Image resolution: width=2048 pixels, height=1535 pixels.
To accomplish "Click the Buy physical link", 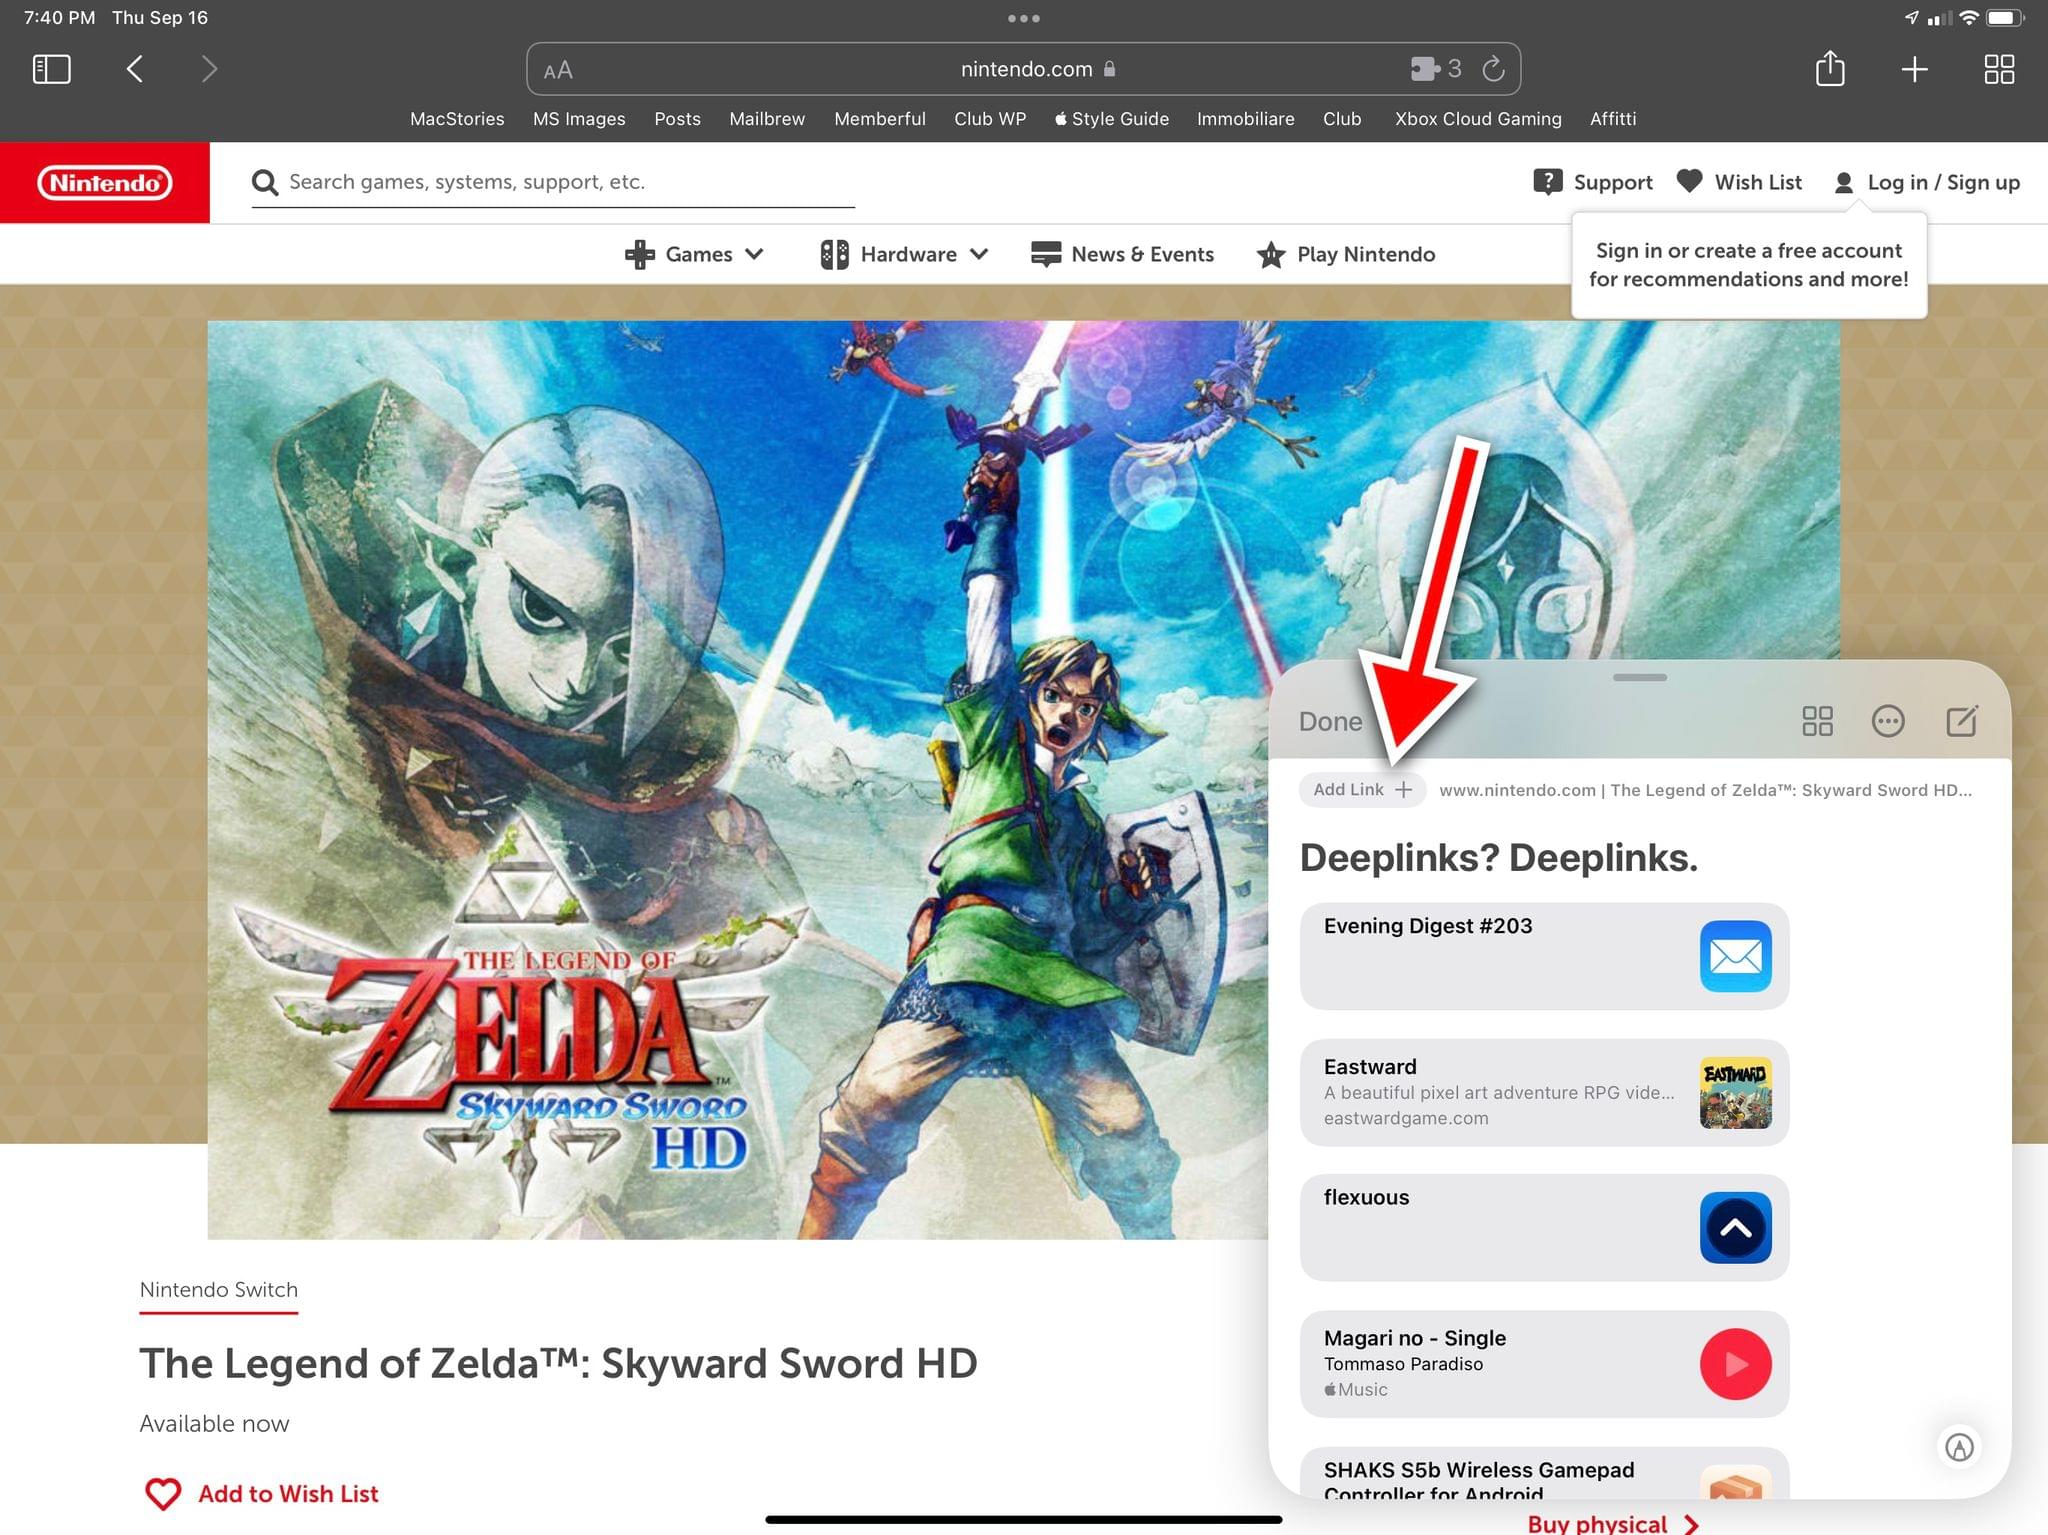I will (x=1613, y=1523).
